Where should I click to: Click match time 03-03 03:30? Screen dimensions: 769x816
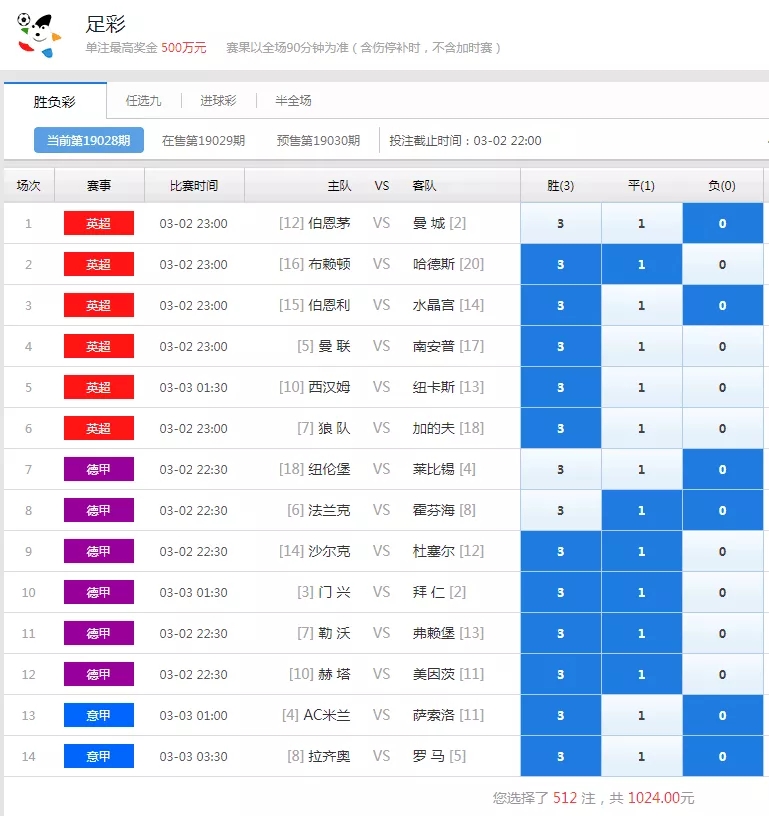coord(194,757)
